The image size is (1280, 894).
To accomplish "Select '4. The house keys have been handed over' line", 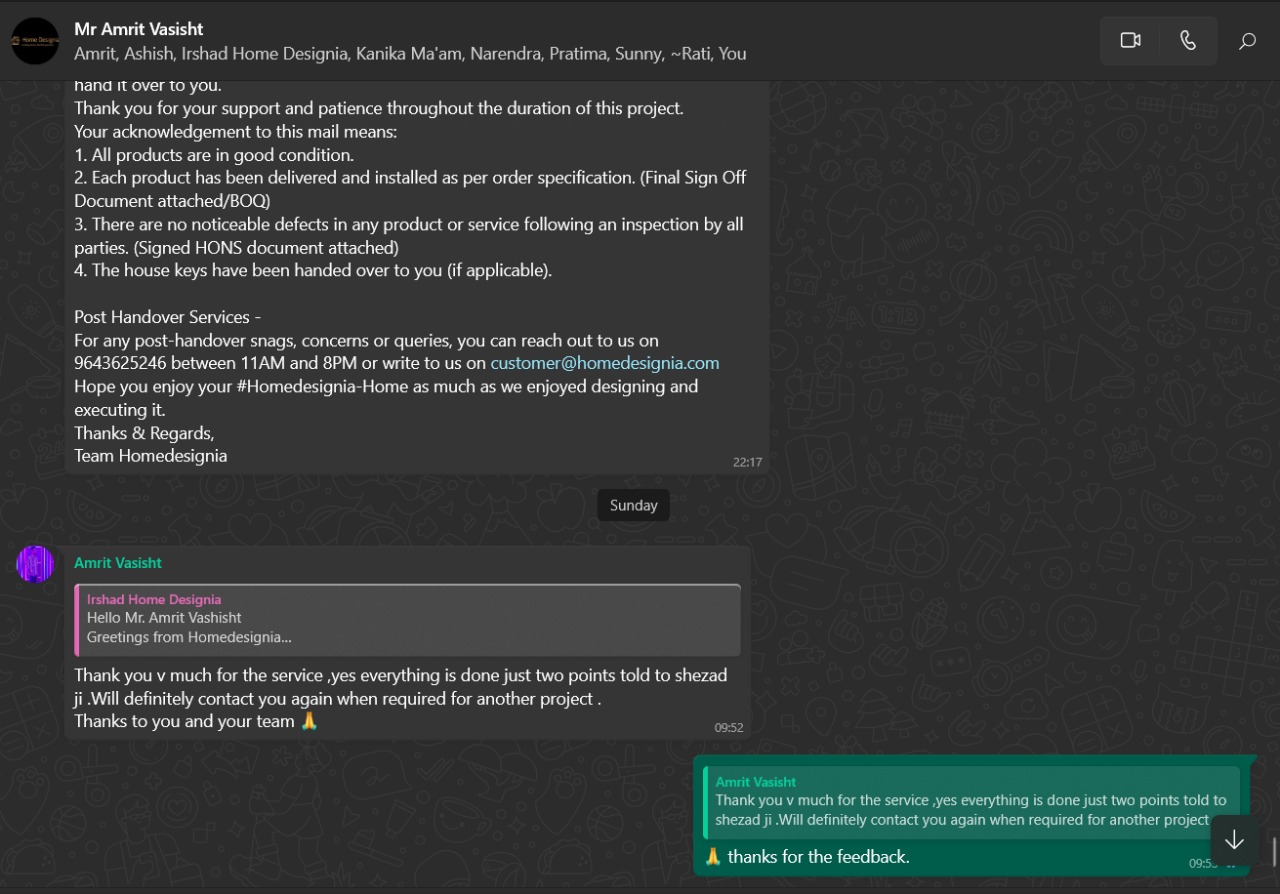I will (313, 270).
